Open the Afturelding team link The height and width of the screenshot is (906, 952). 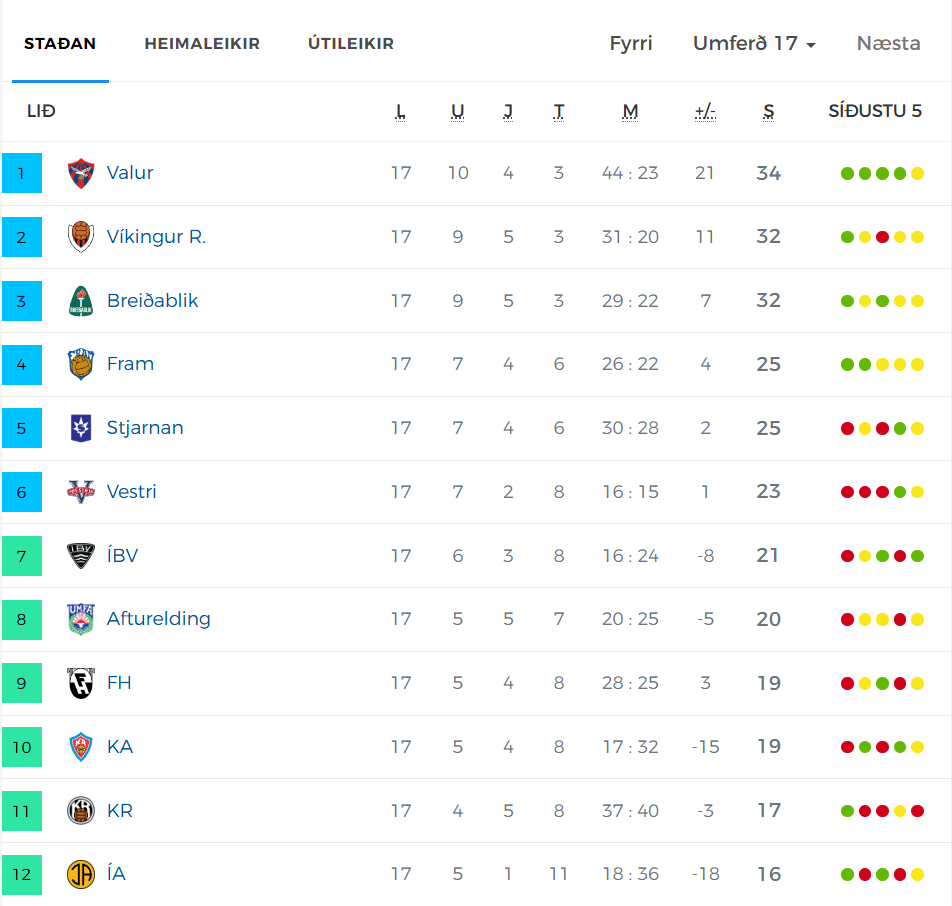[158, 619]
